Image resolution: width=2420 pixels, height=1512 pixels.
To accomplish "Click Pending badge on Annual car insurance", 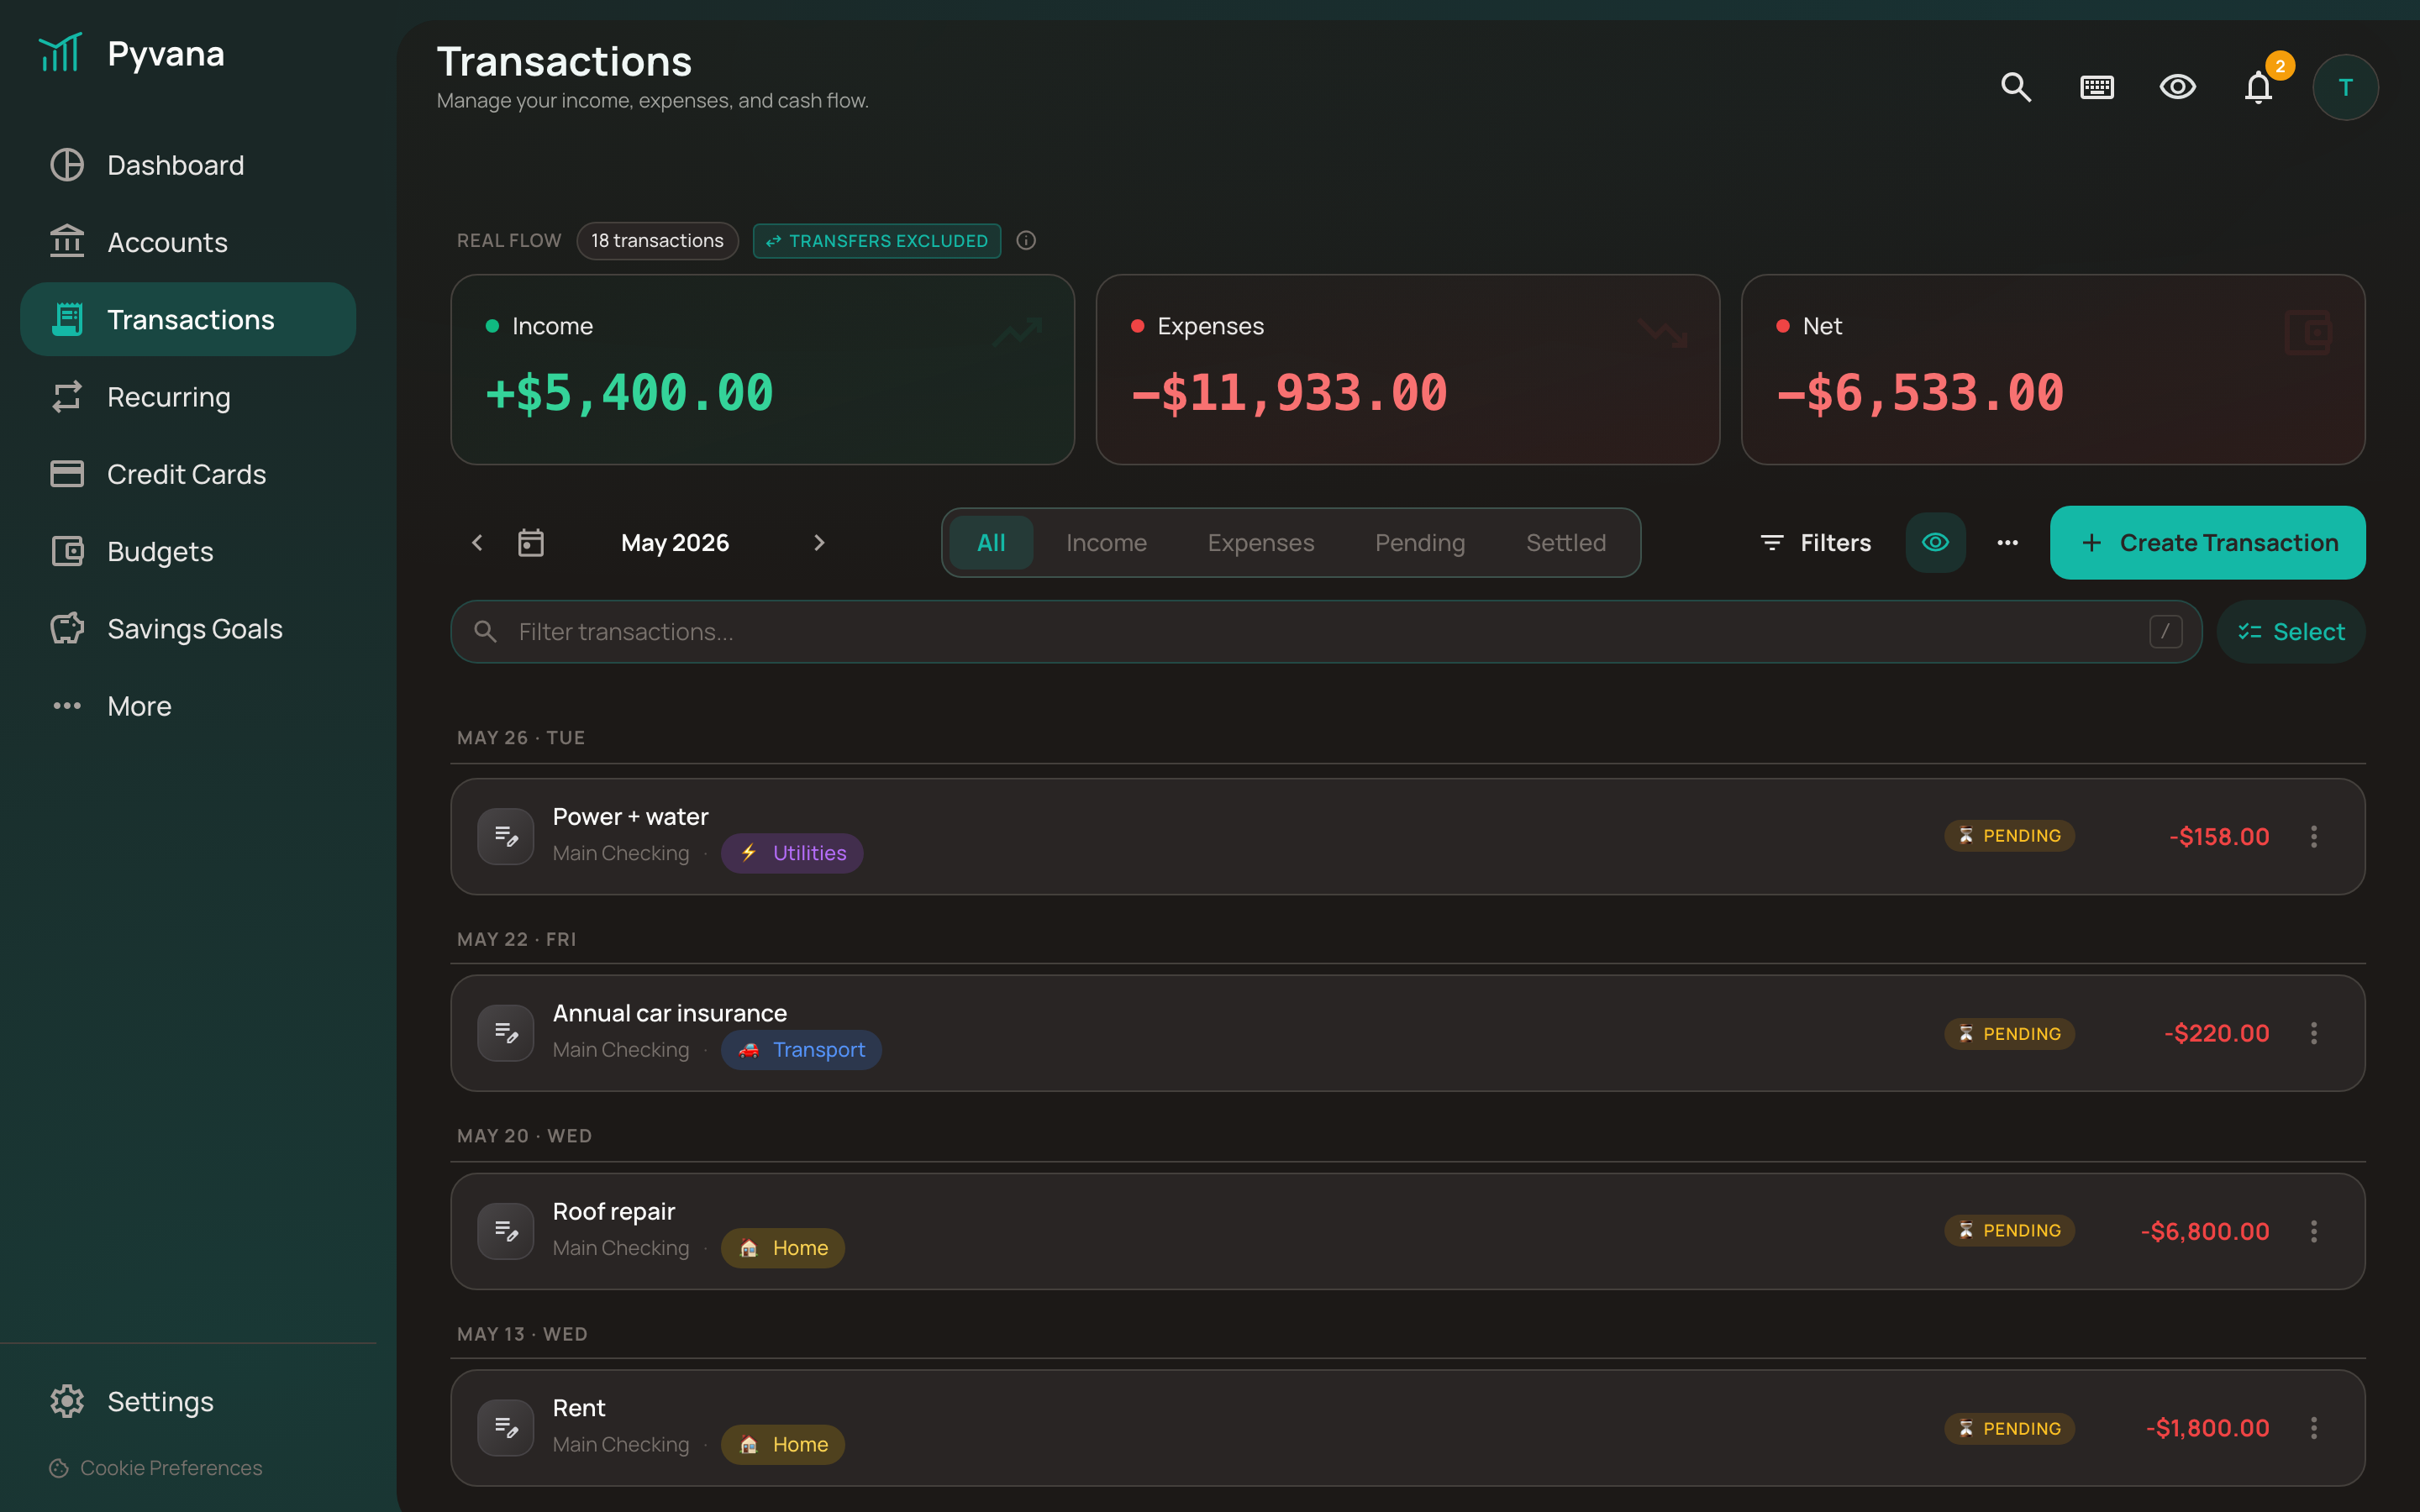I will 2009,1034.
